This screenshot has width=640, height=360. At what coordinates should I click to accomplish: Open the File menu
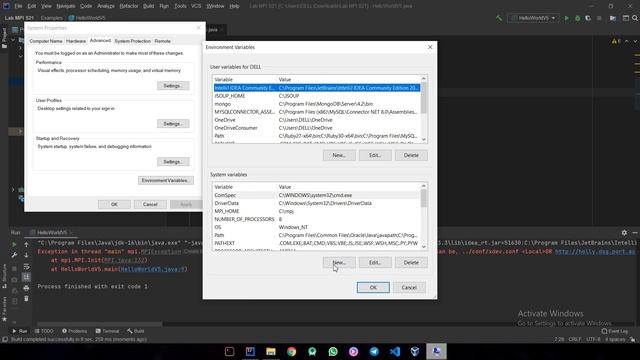click(x=18, y=6)
